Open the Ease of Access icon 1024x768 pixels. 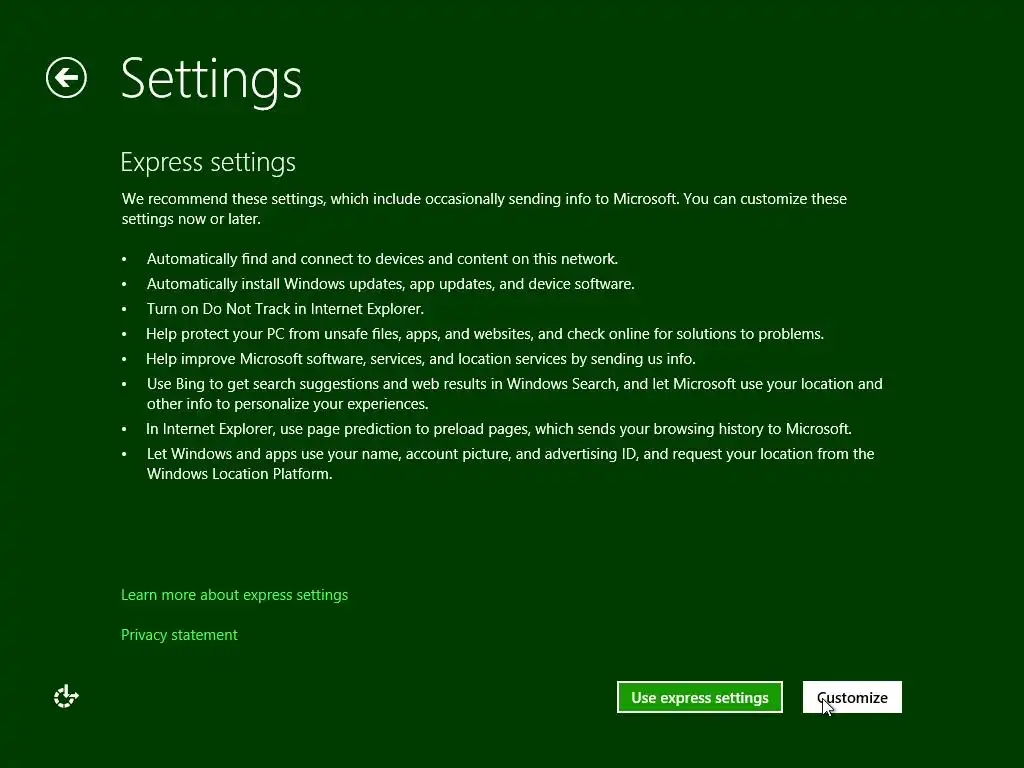pos(66,696)
